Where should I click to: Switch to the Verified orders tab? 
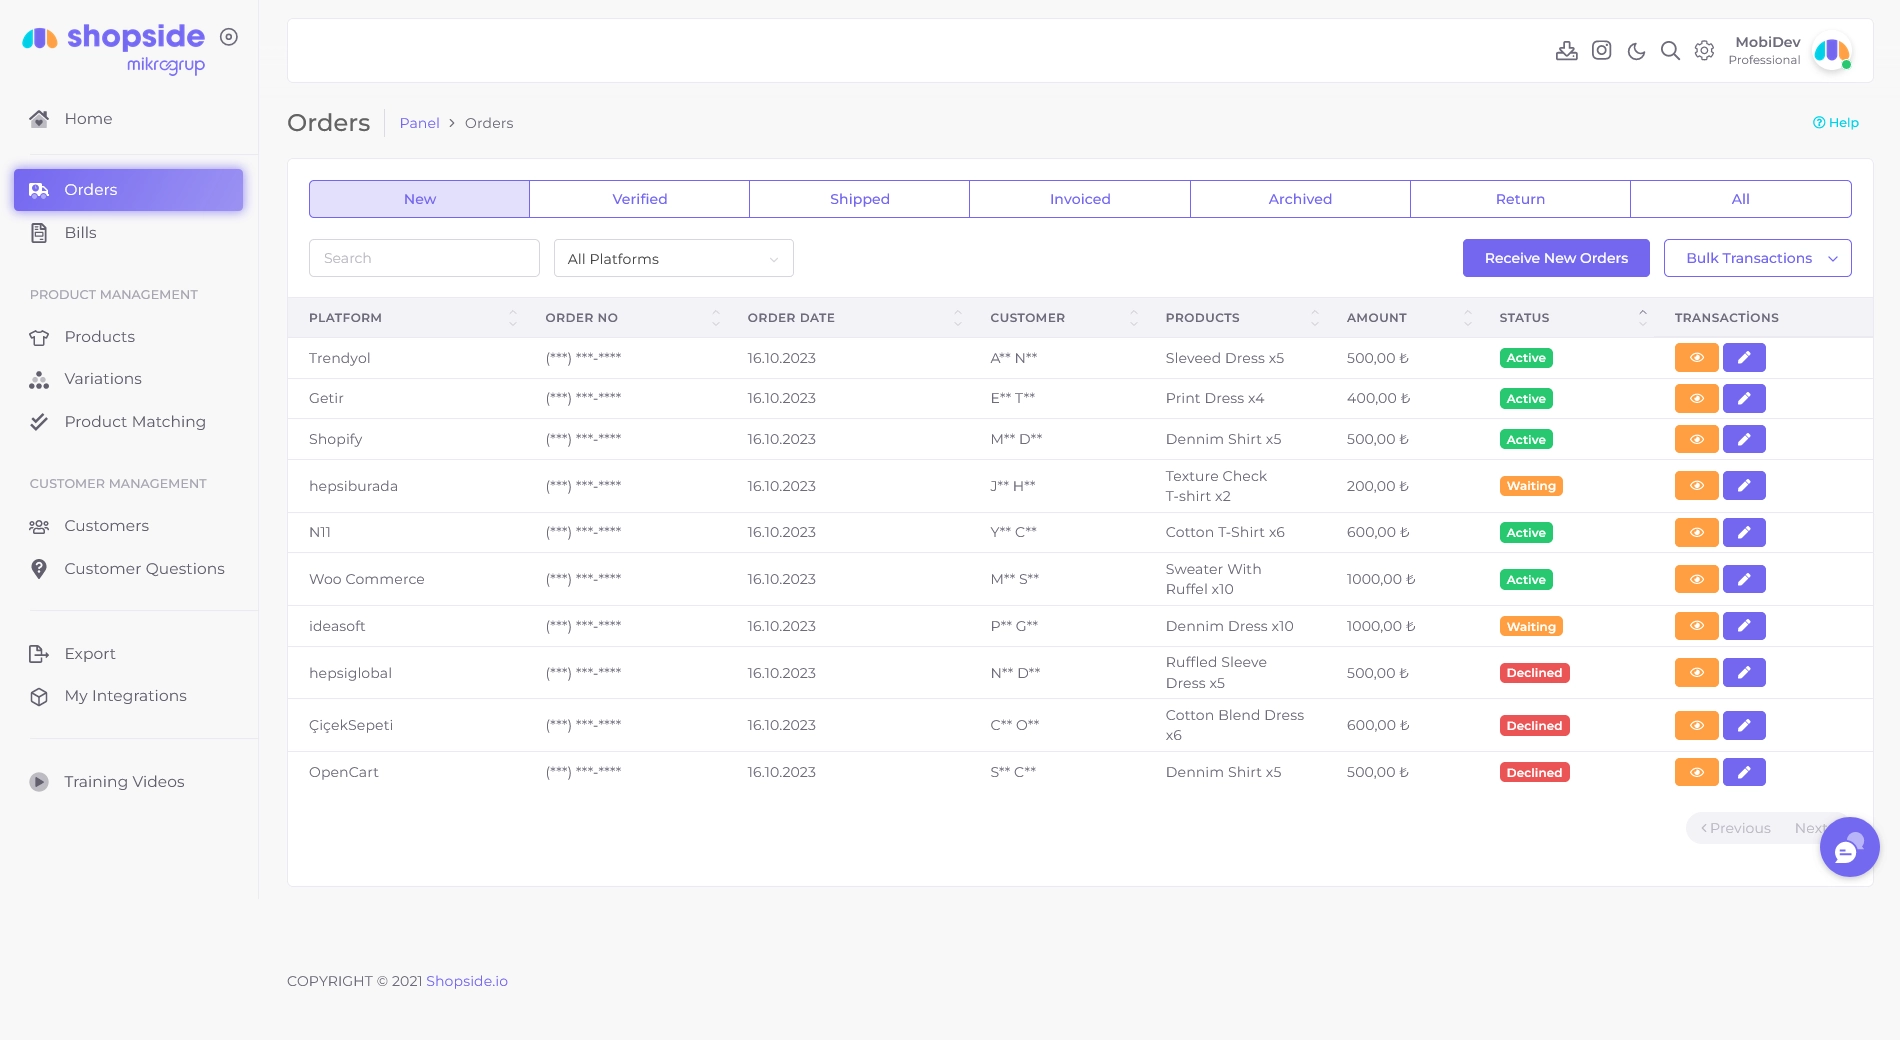pyautogui.click(x=639, y=199)
